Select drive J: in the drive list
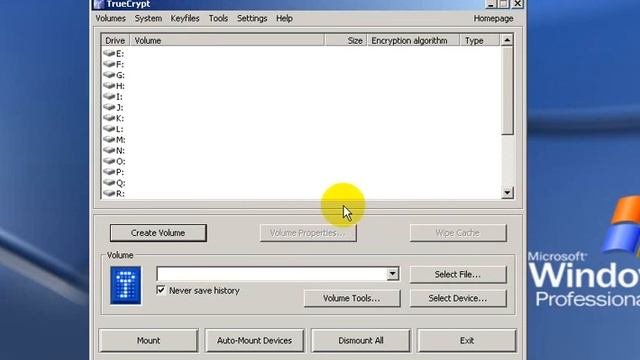Image resolution: width=640 pixels, height=360 pixels. [113, 107]
